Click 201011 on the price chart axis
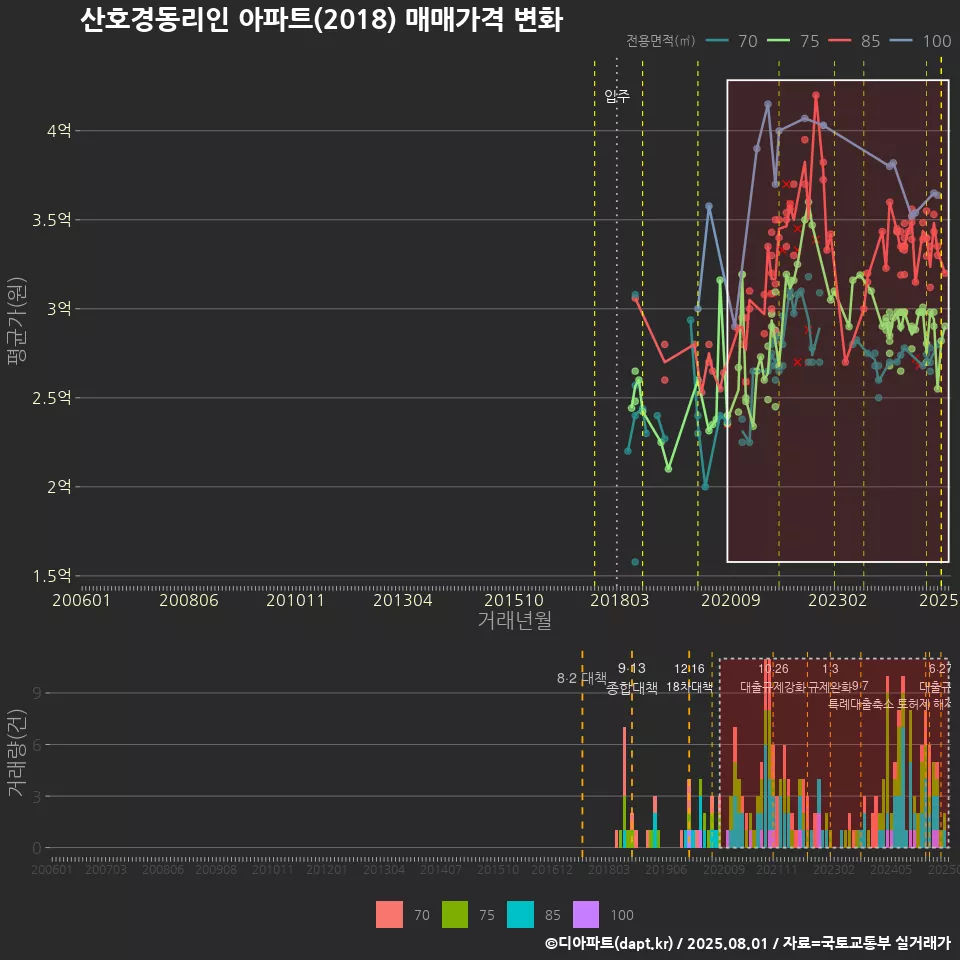This screenshot has width=960, height=960. [x=295, y=600]
